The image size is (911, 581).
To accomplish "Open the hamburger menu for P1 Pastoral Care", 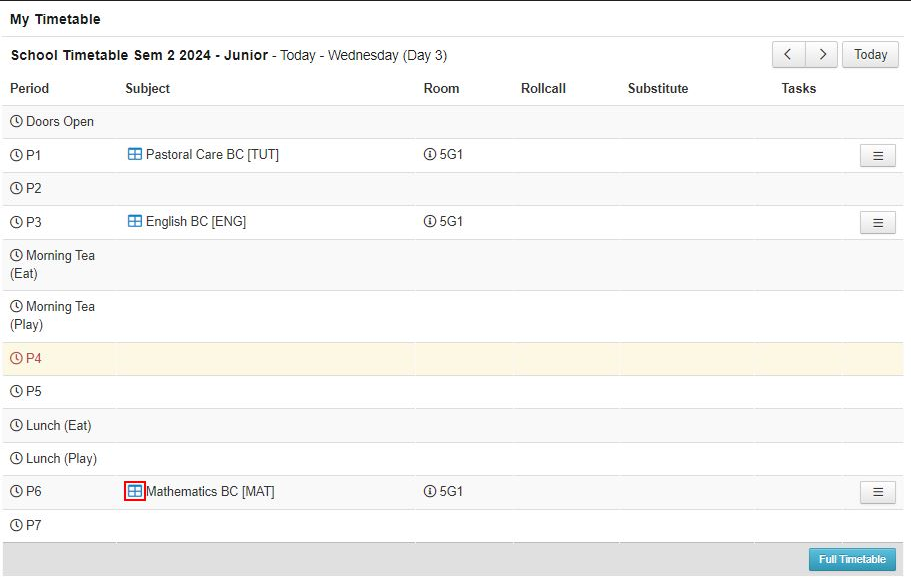I will click(x=877, y=156).
